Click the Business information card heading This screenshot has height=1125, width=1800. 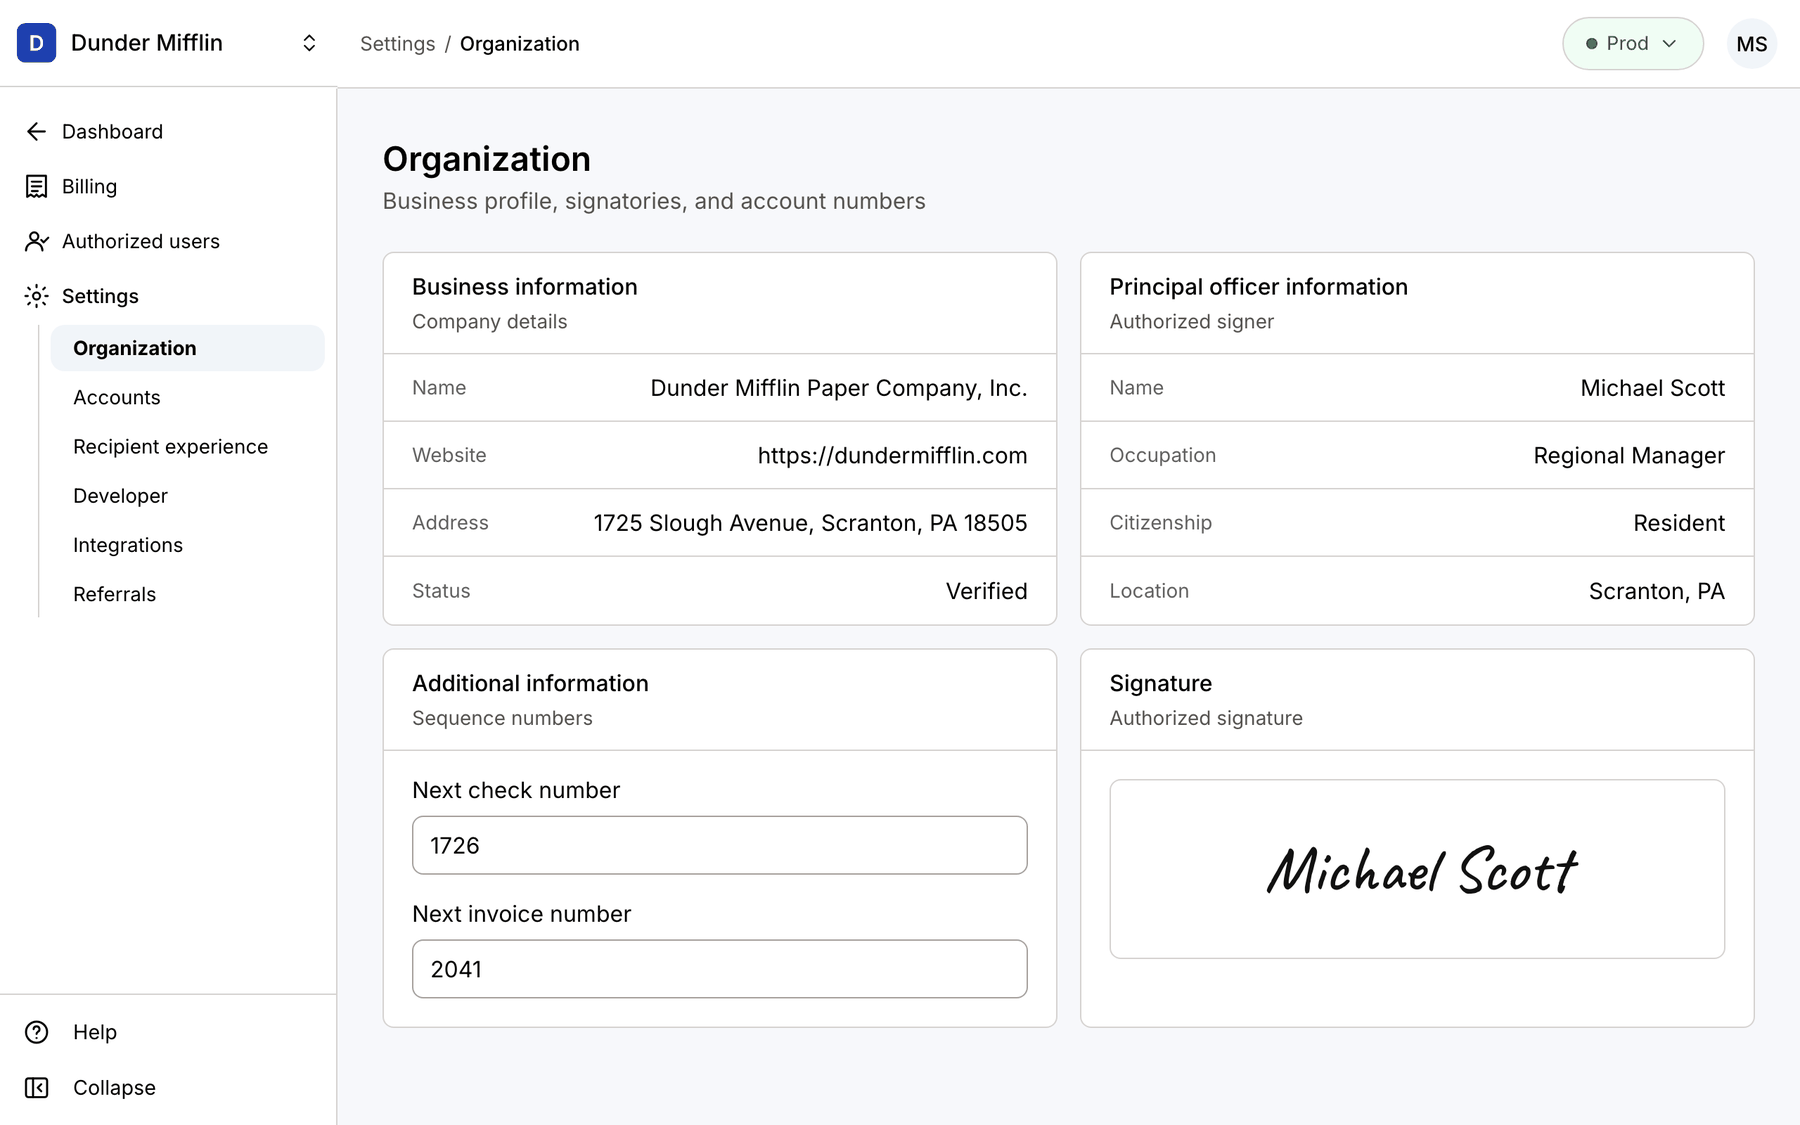(525, 287)
